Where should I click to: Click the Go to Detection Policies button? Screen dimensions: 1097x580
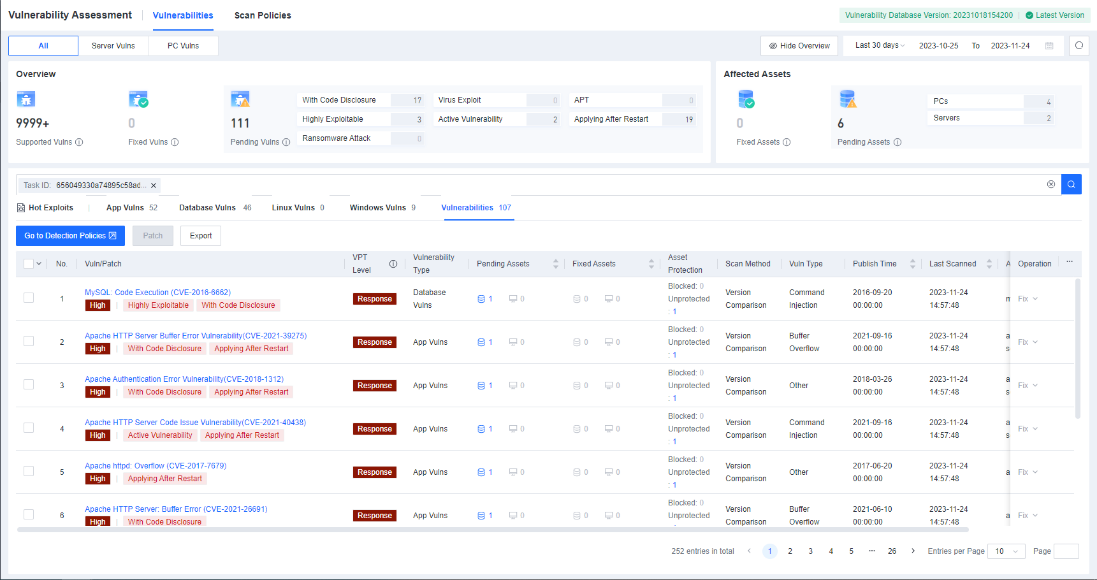(x=70, y=235)
